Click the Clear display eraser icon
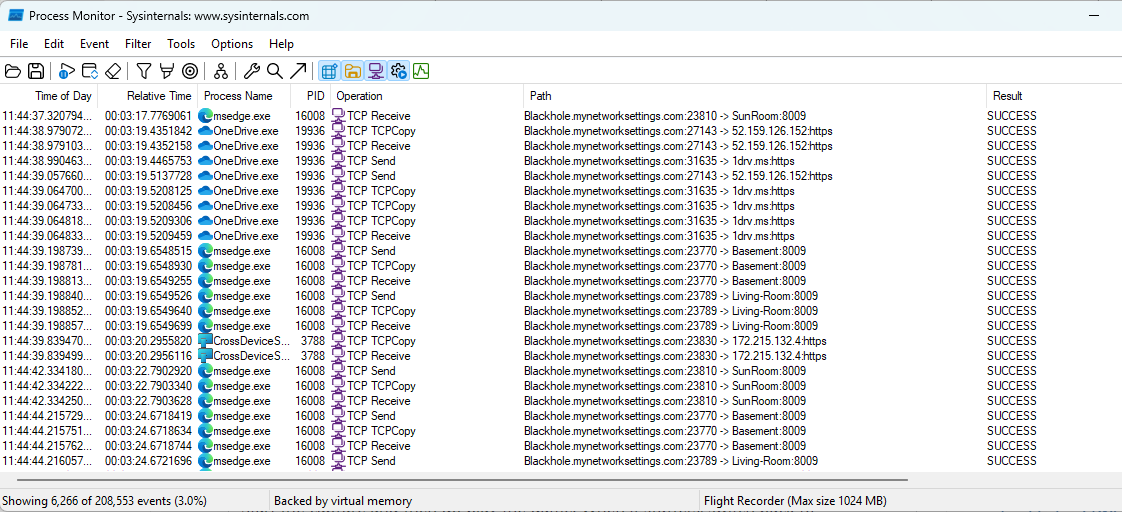1122x512 pixels. [112, 71]
